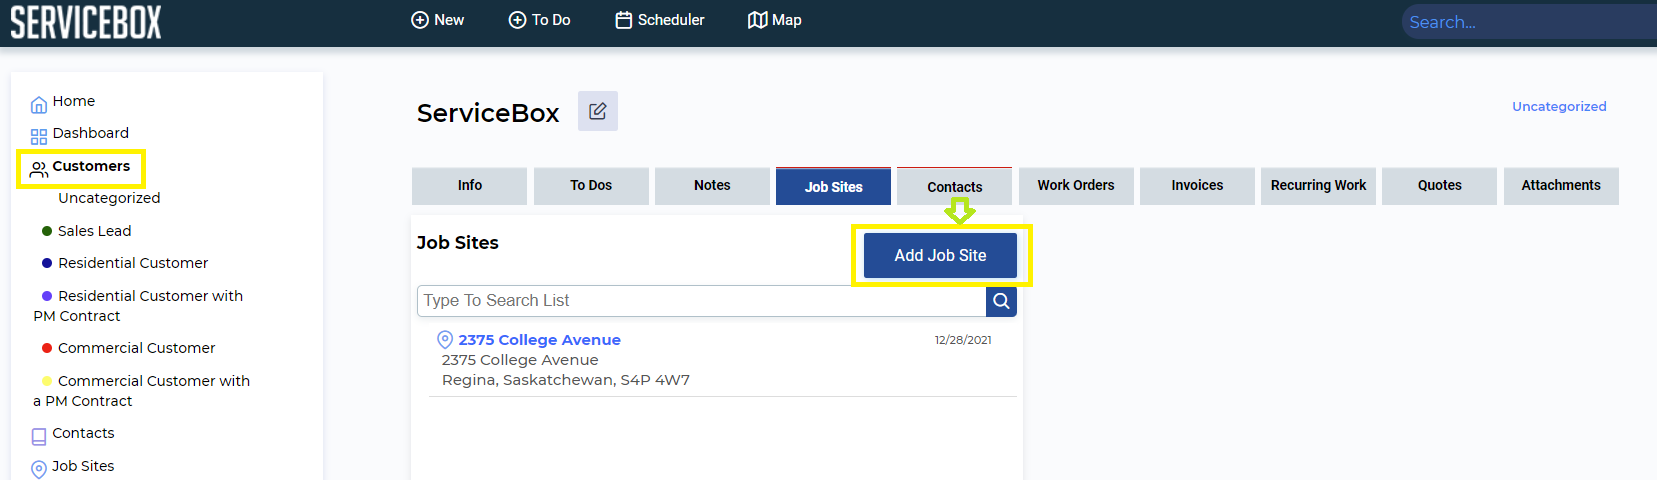
Task: Select Customers in the sidebar
Action: click(91, 166)
